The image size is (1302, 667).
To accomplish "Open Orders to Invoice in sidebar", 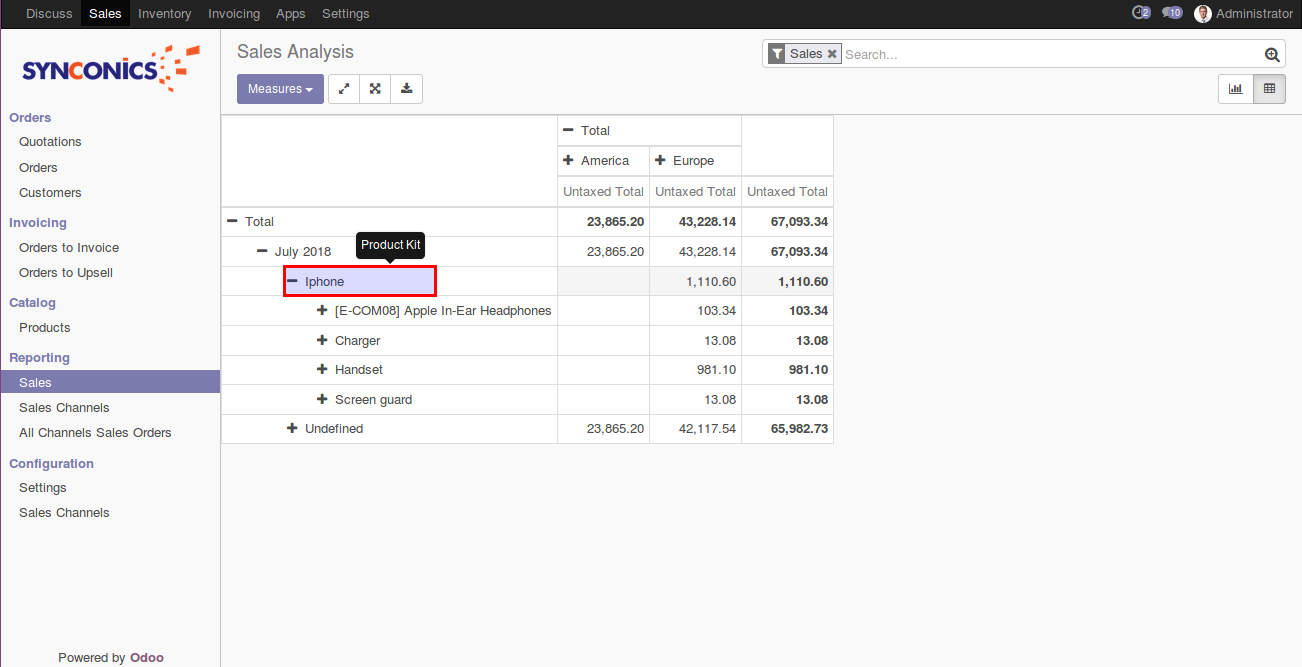I will (69, 248).
